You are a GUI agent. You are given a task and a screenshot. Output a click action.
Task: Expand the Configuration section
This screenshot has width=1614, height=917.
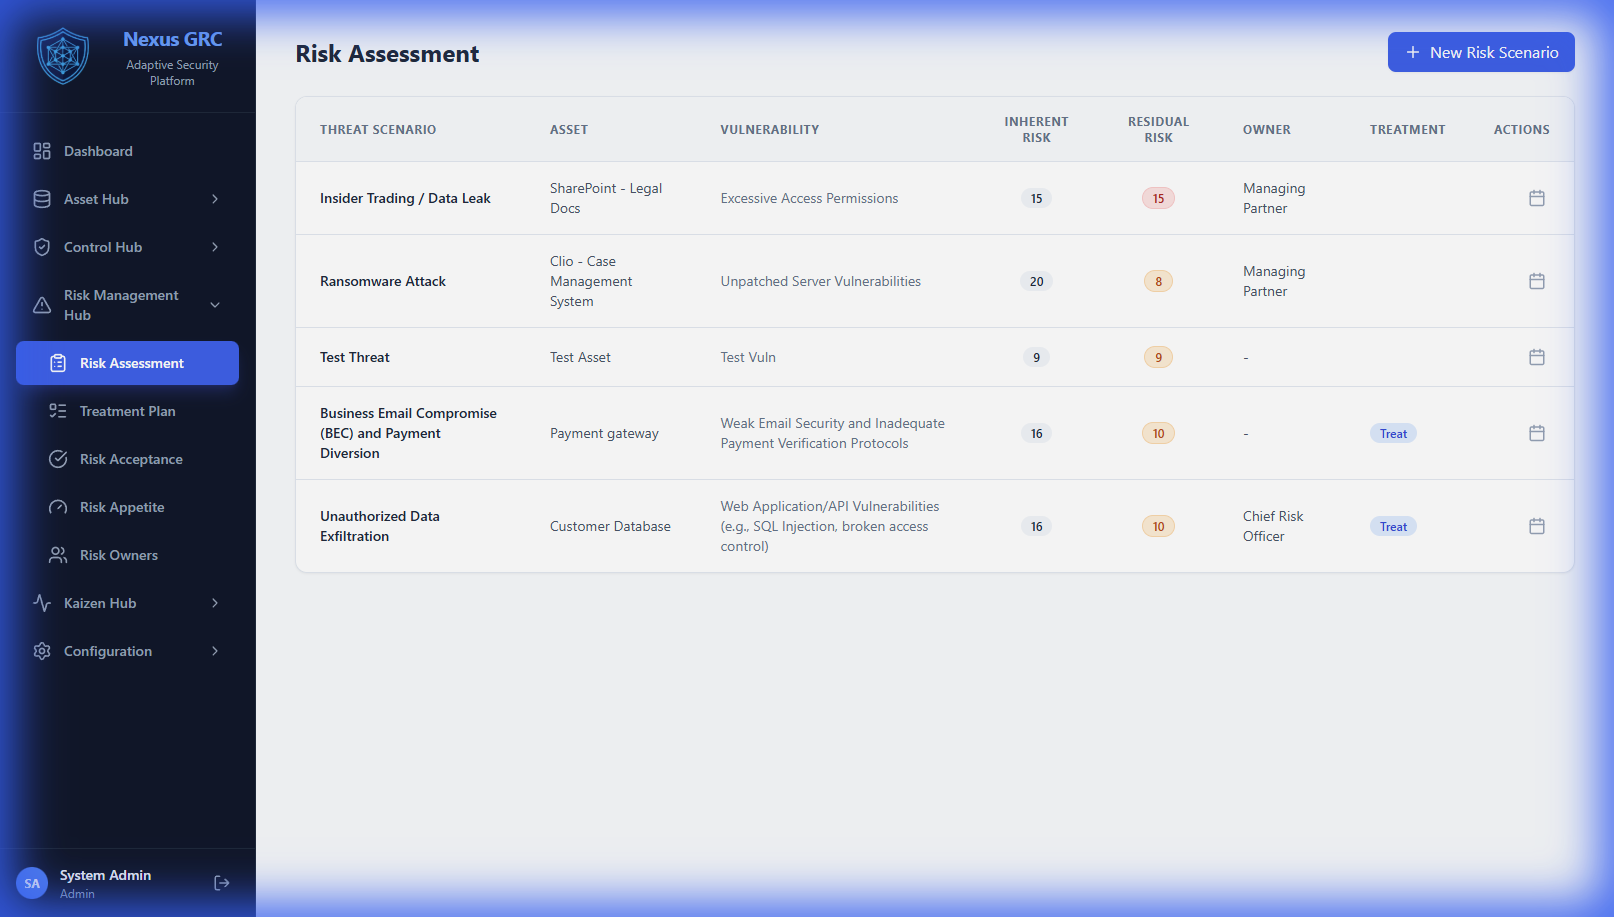pos(214,651)
